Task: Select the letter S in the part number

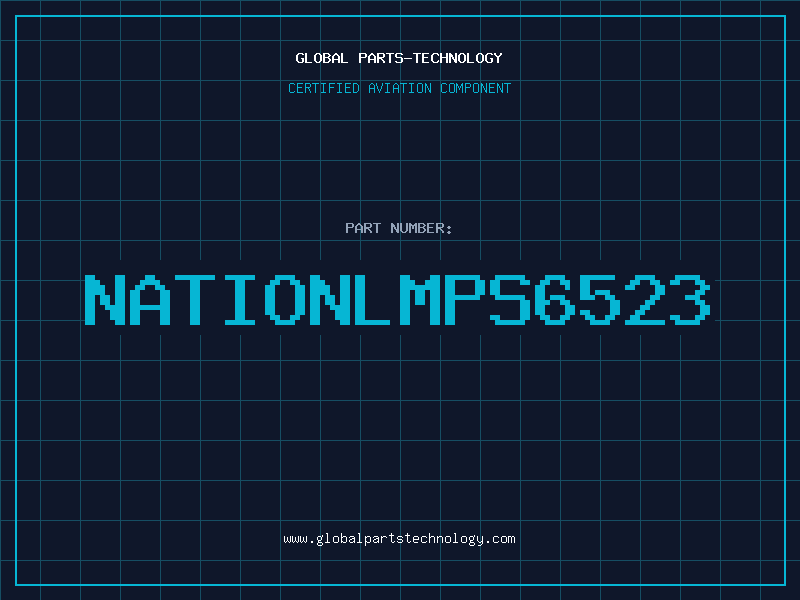Action: point(509,299)
